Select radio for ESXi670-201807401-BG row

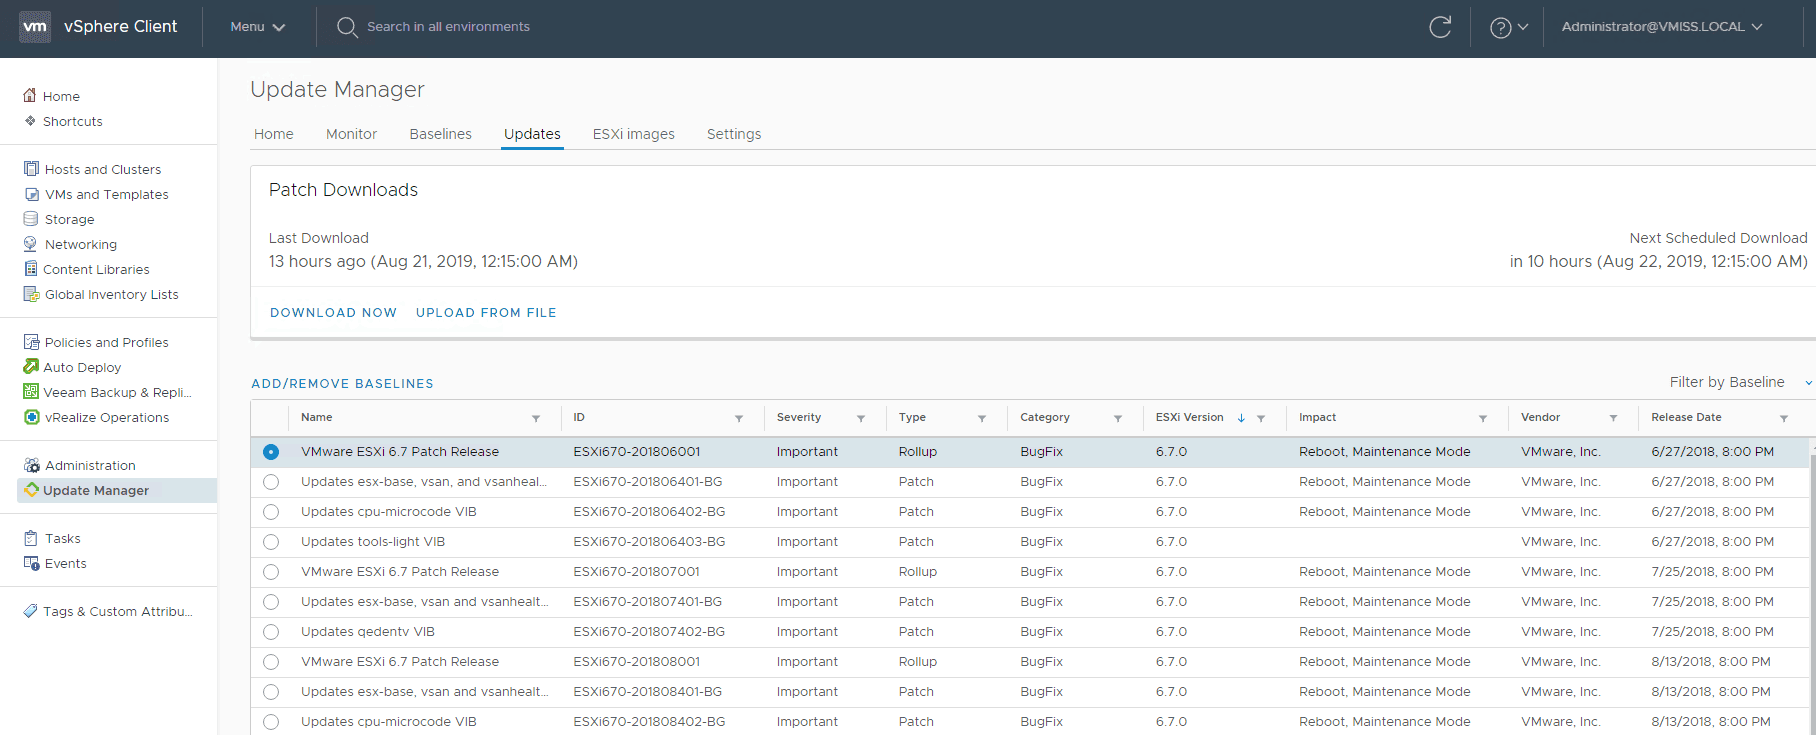coord(271,602)
